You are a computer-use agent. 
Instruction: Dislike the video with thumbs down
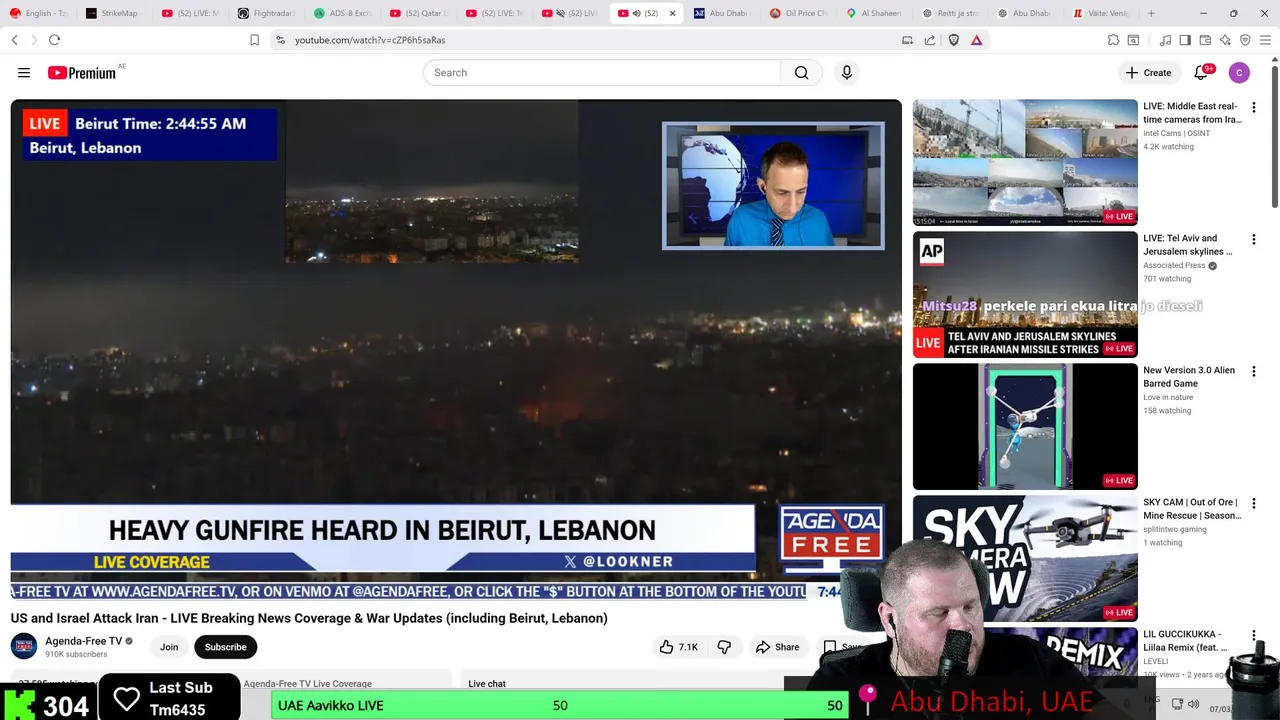point(724,647)
